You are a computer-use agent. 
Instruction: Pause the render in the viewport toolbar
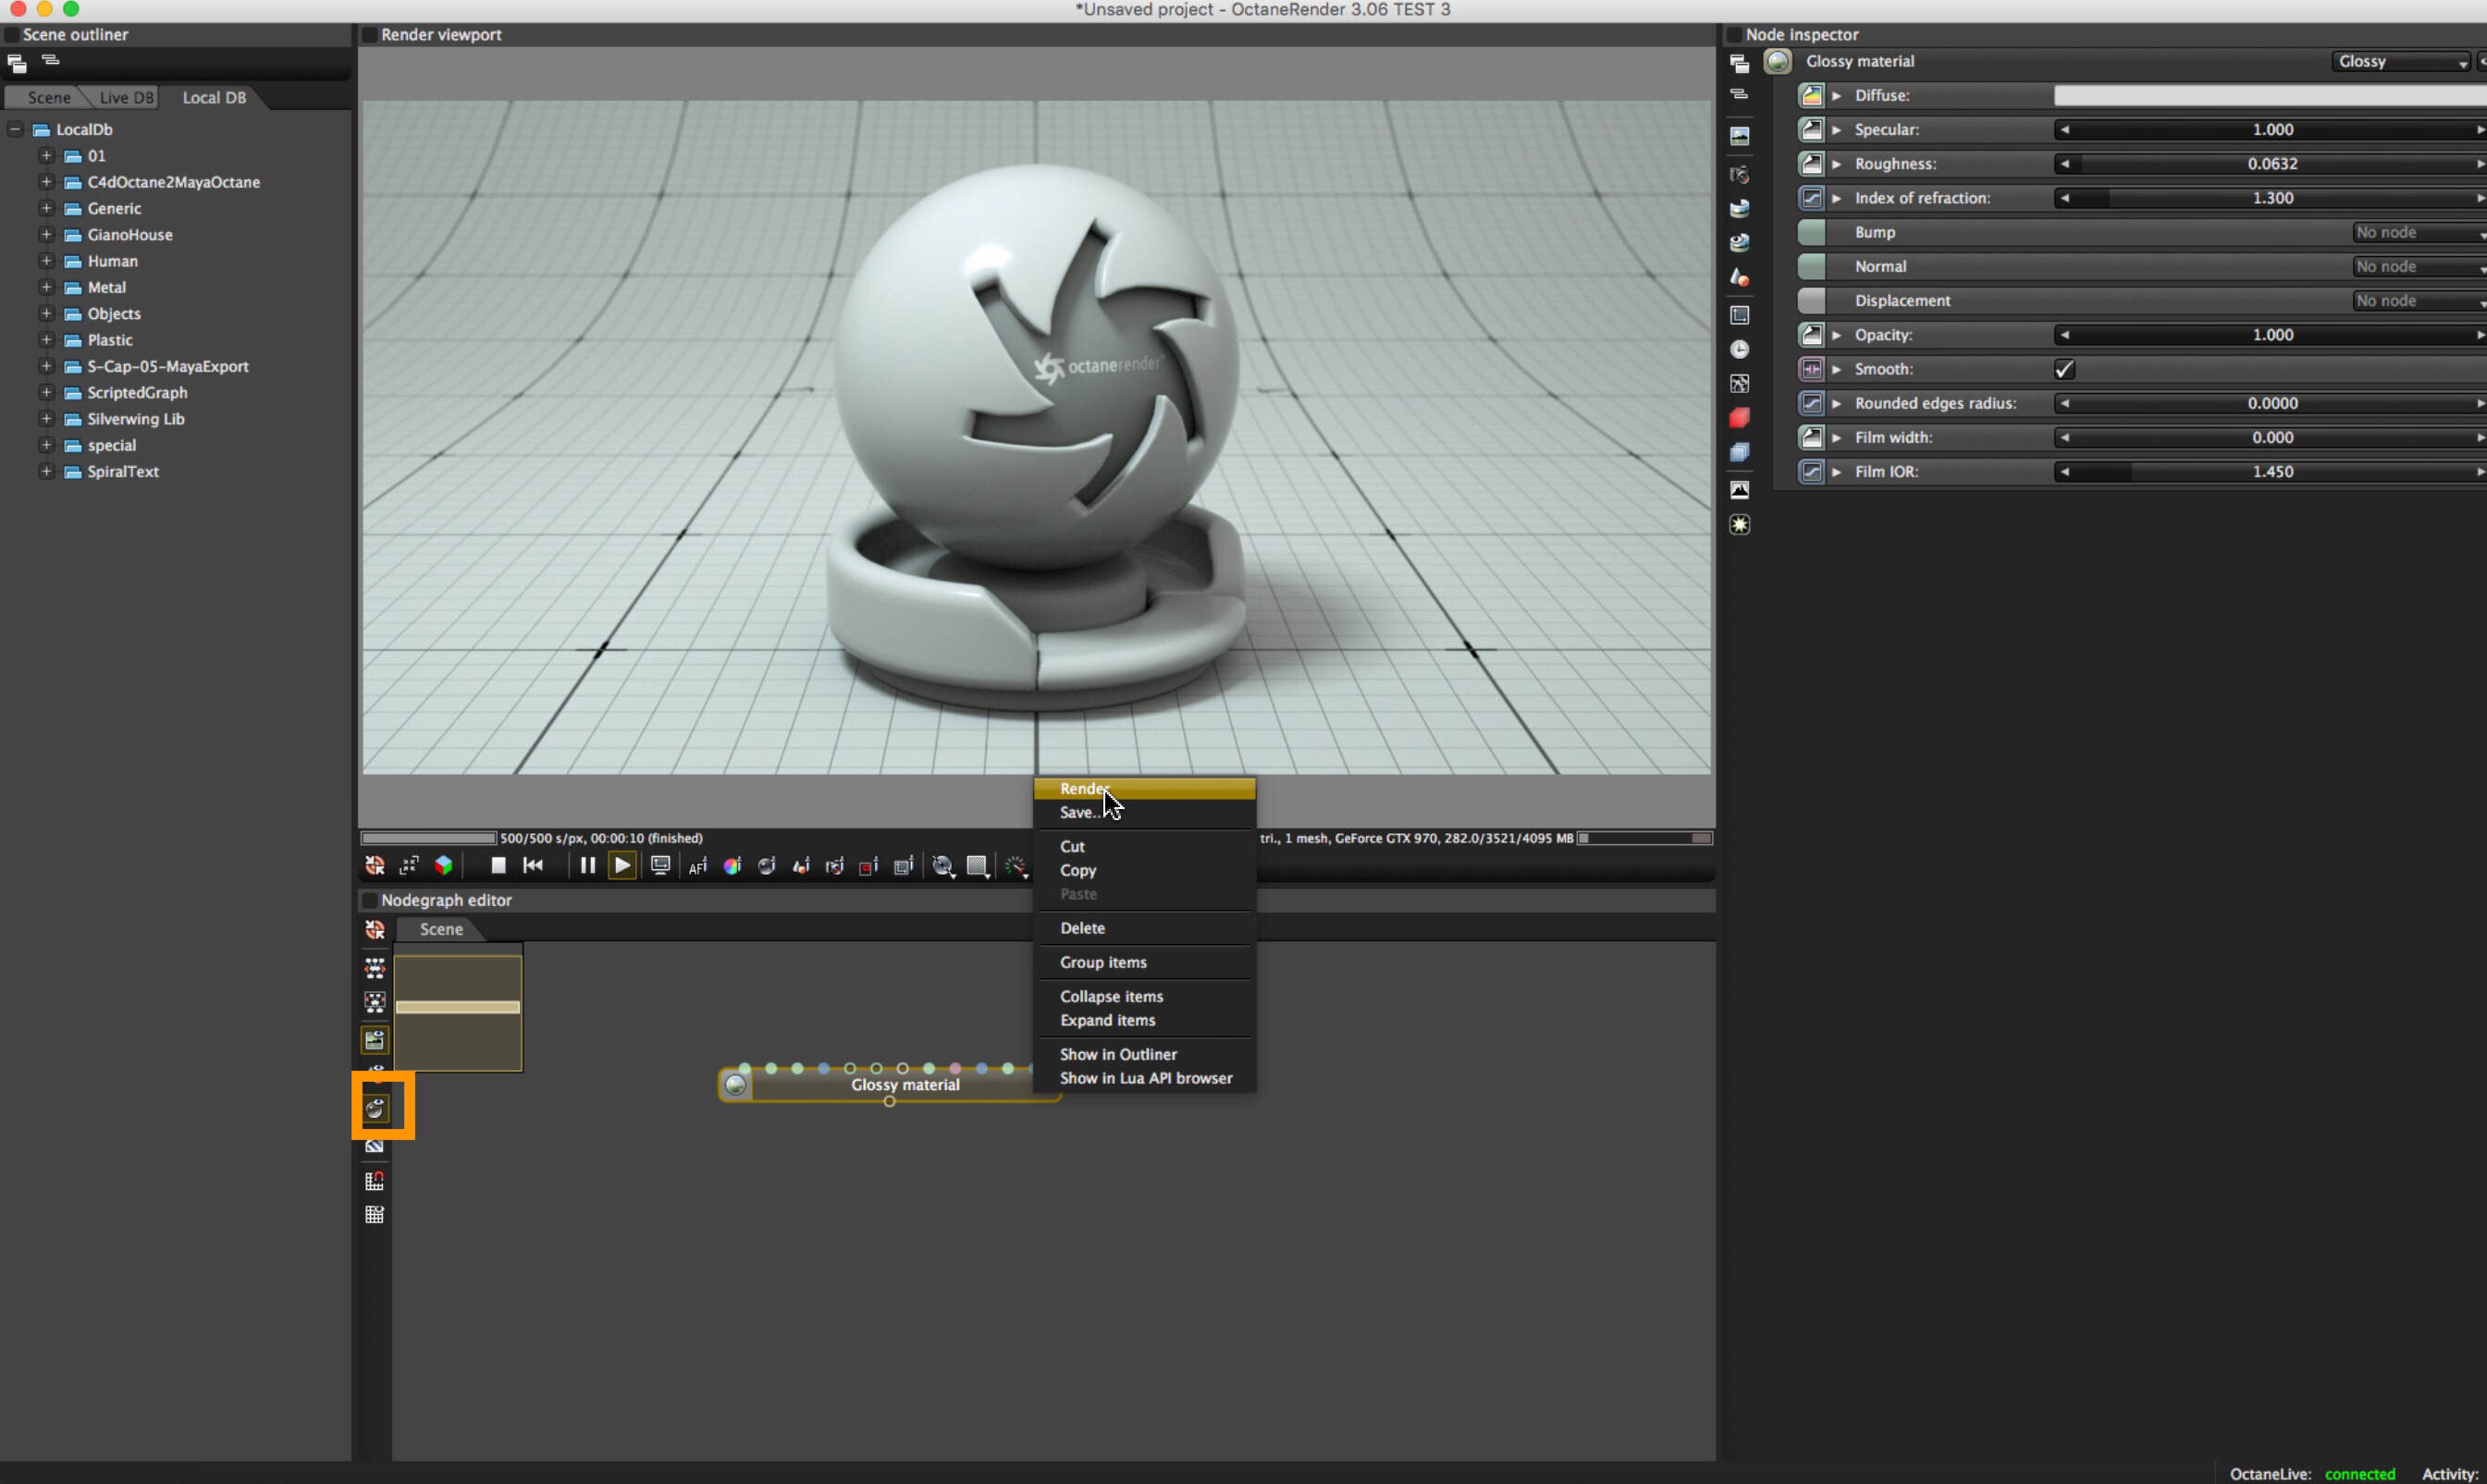pos(587,866)
